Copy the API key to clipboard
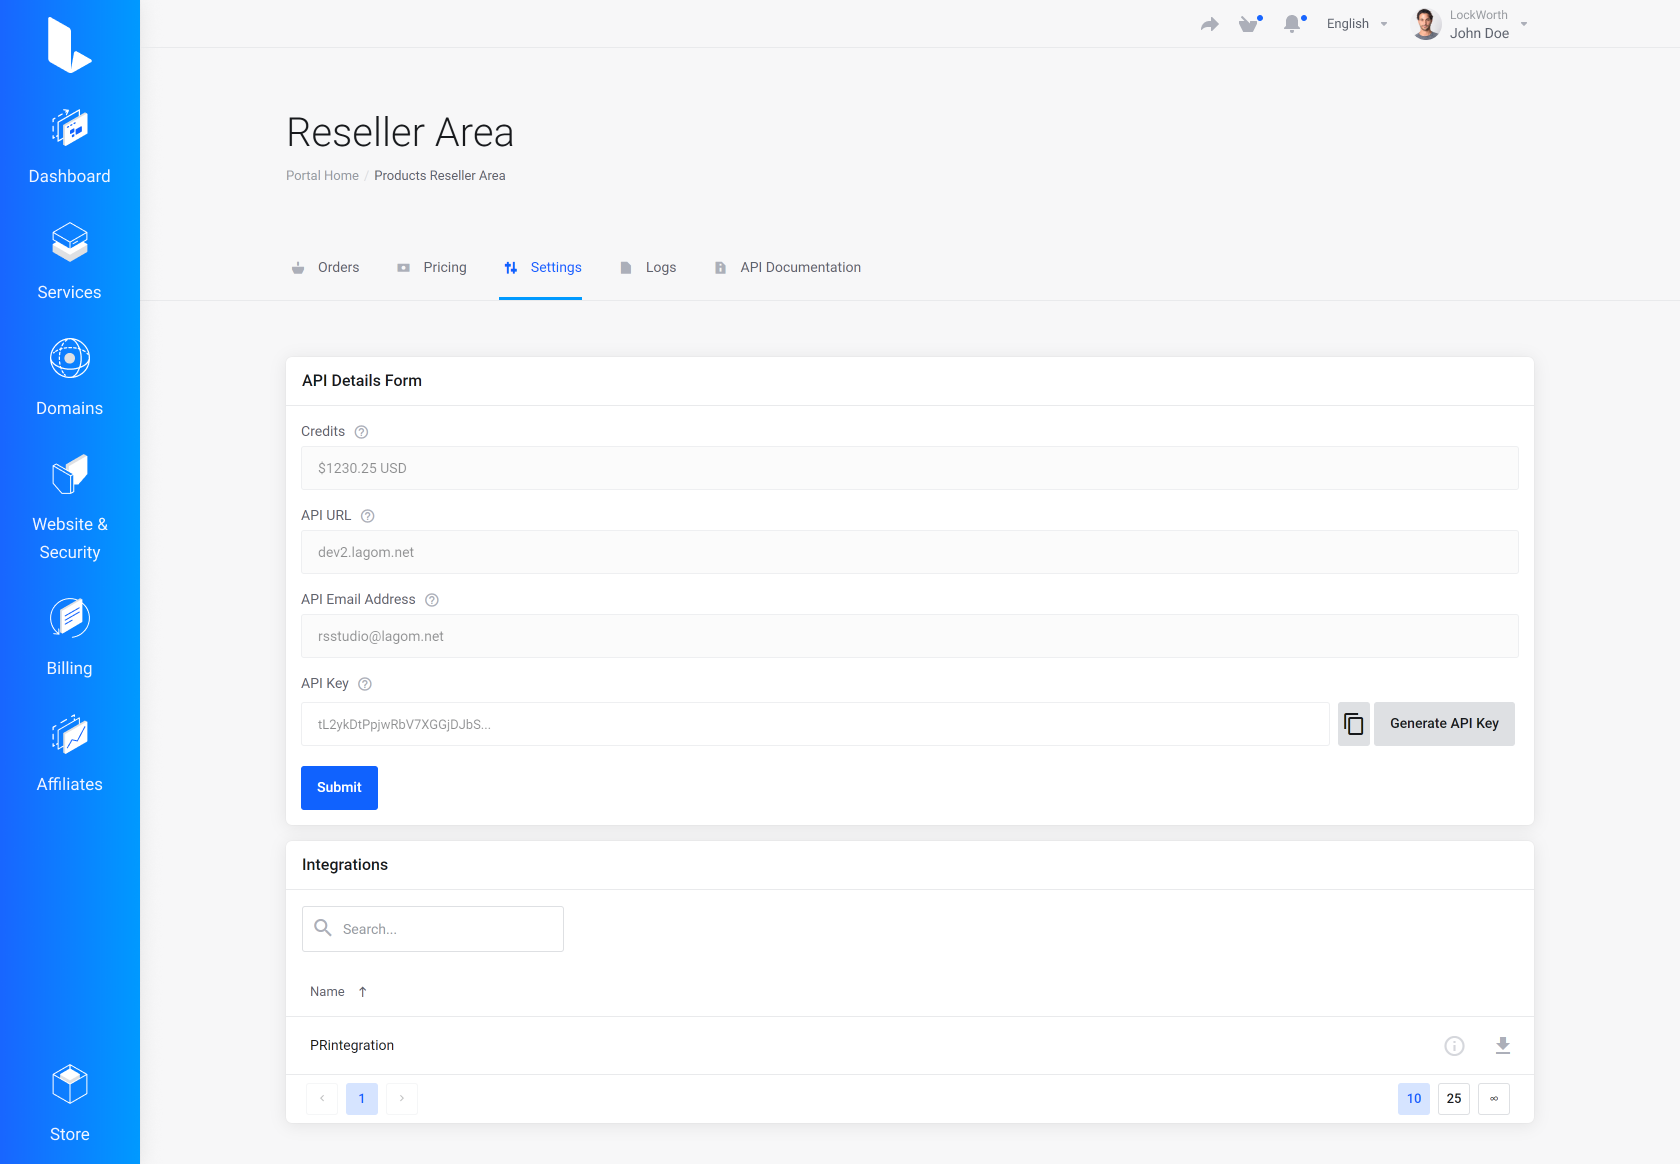 click(x=1354, y=724)
